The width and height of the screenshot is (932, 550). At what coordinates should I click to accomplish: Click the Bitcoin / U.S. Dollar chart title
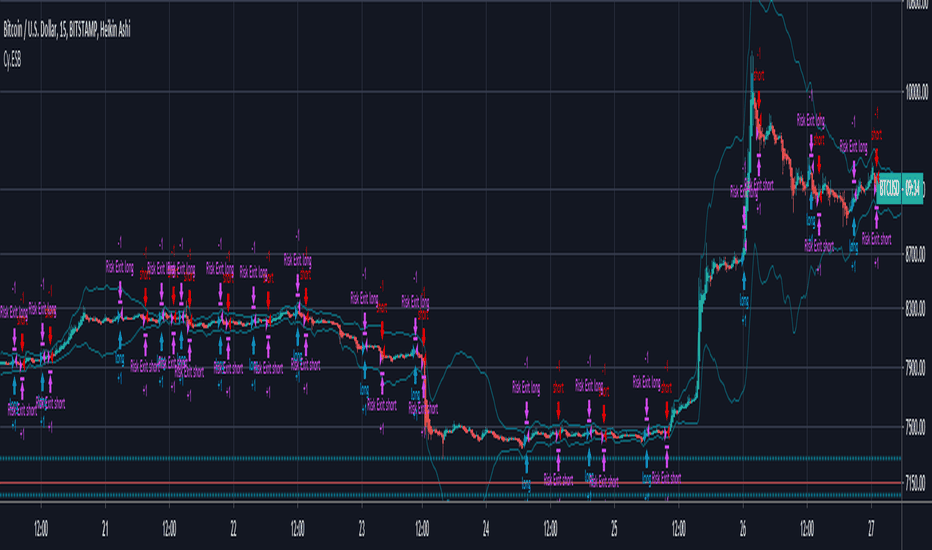(67, 30)
